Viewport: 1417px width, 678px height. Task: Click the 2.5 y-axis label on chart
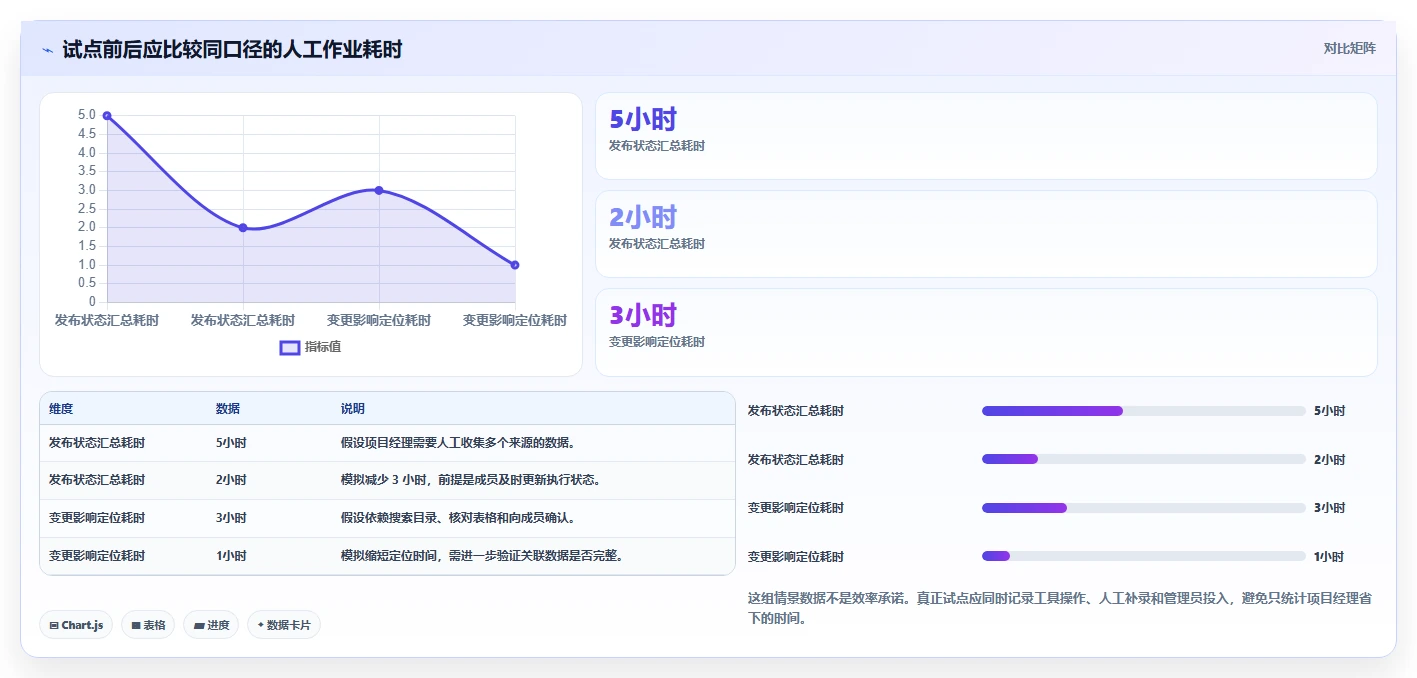(x=87, y=209)
